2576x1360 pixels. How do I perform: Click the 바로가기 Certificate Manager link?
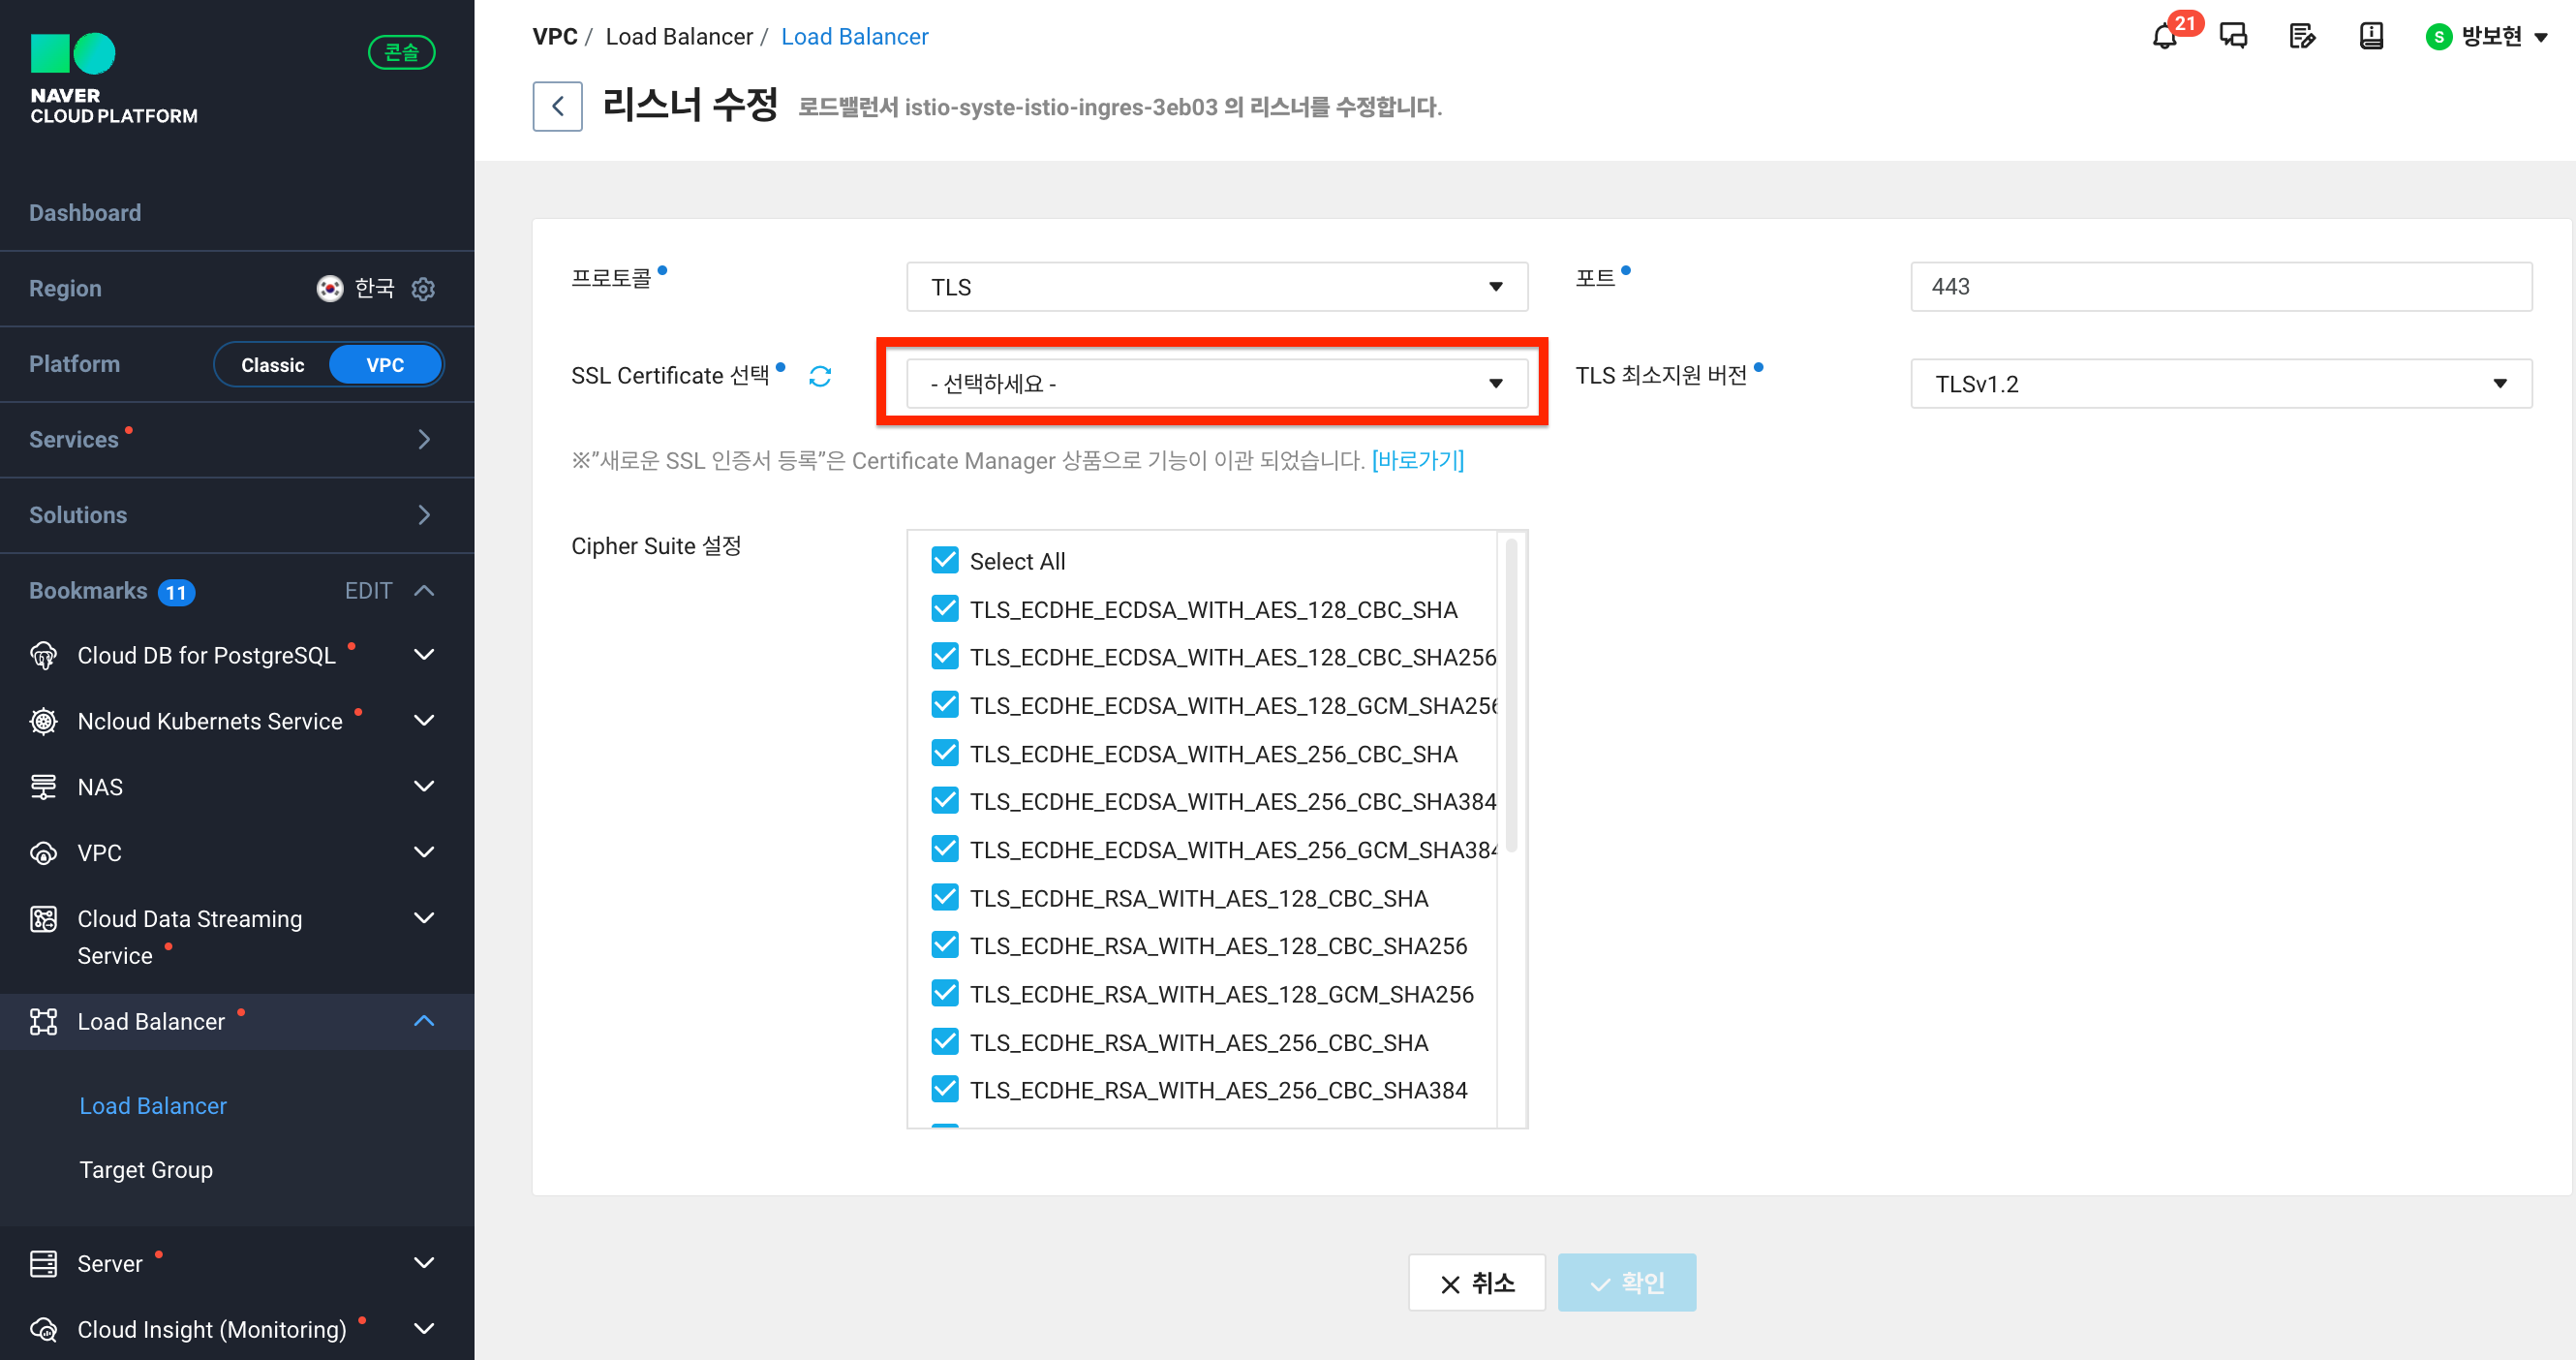coord(1417,460)
